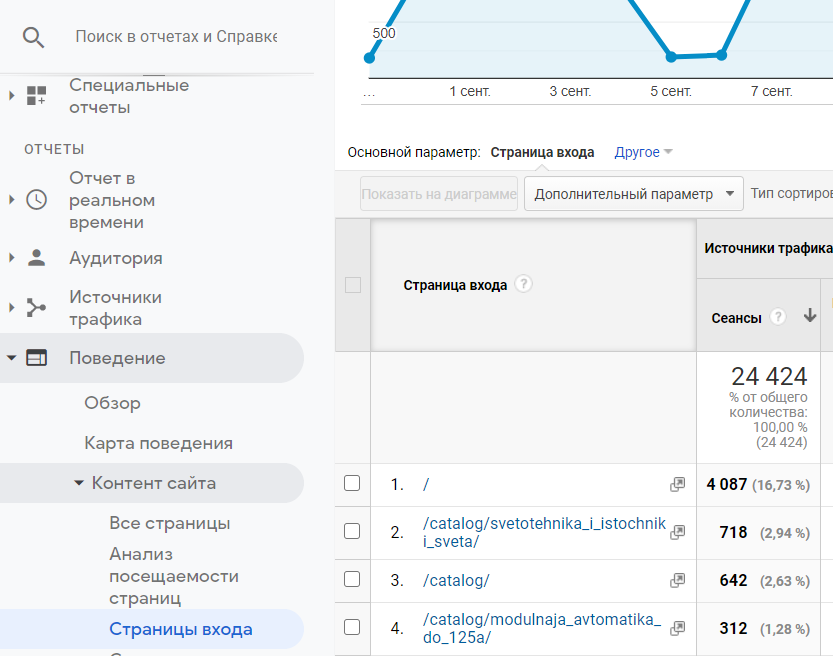
Task: Click open-in-new-window icon for /catalog/ row
Action: [x=677, y=580]
